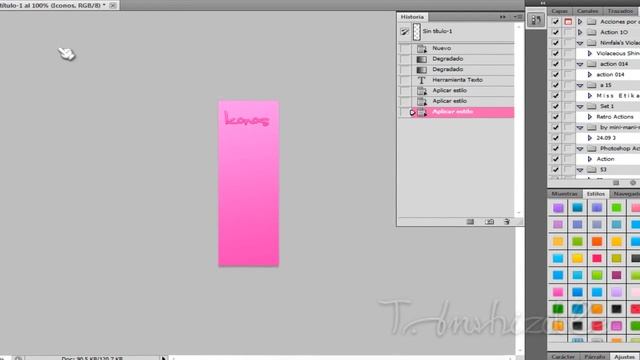Apply the crimson style swatch
The height and width of the screenshot is (360, 640).
coord(597,258)
